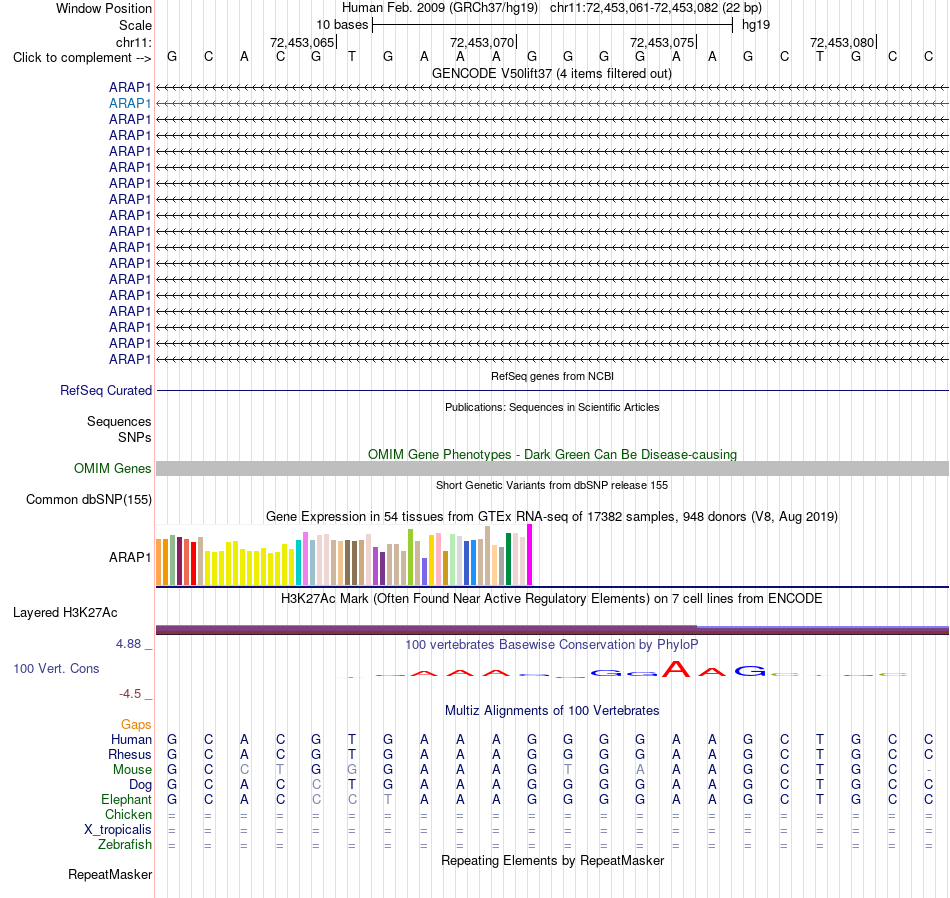The height and width of the screenshot is (898, 950).
Task: Click the Human Feb. 2009 (GRCh37/hg19) title
Action: [x=440, y=8]
